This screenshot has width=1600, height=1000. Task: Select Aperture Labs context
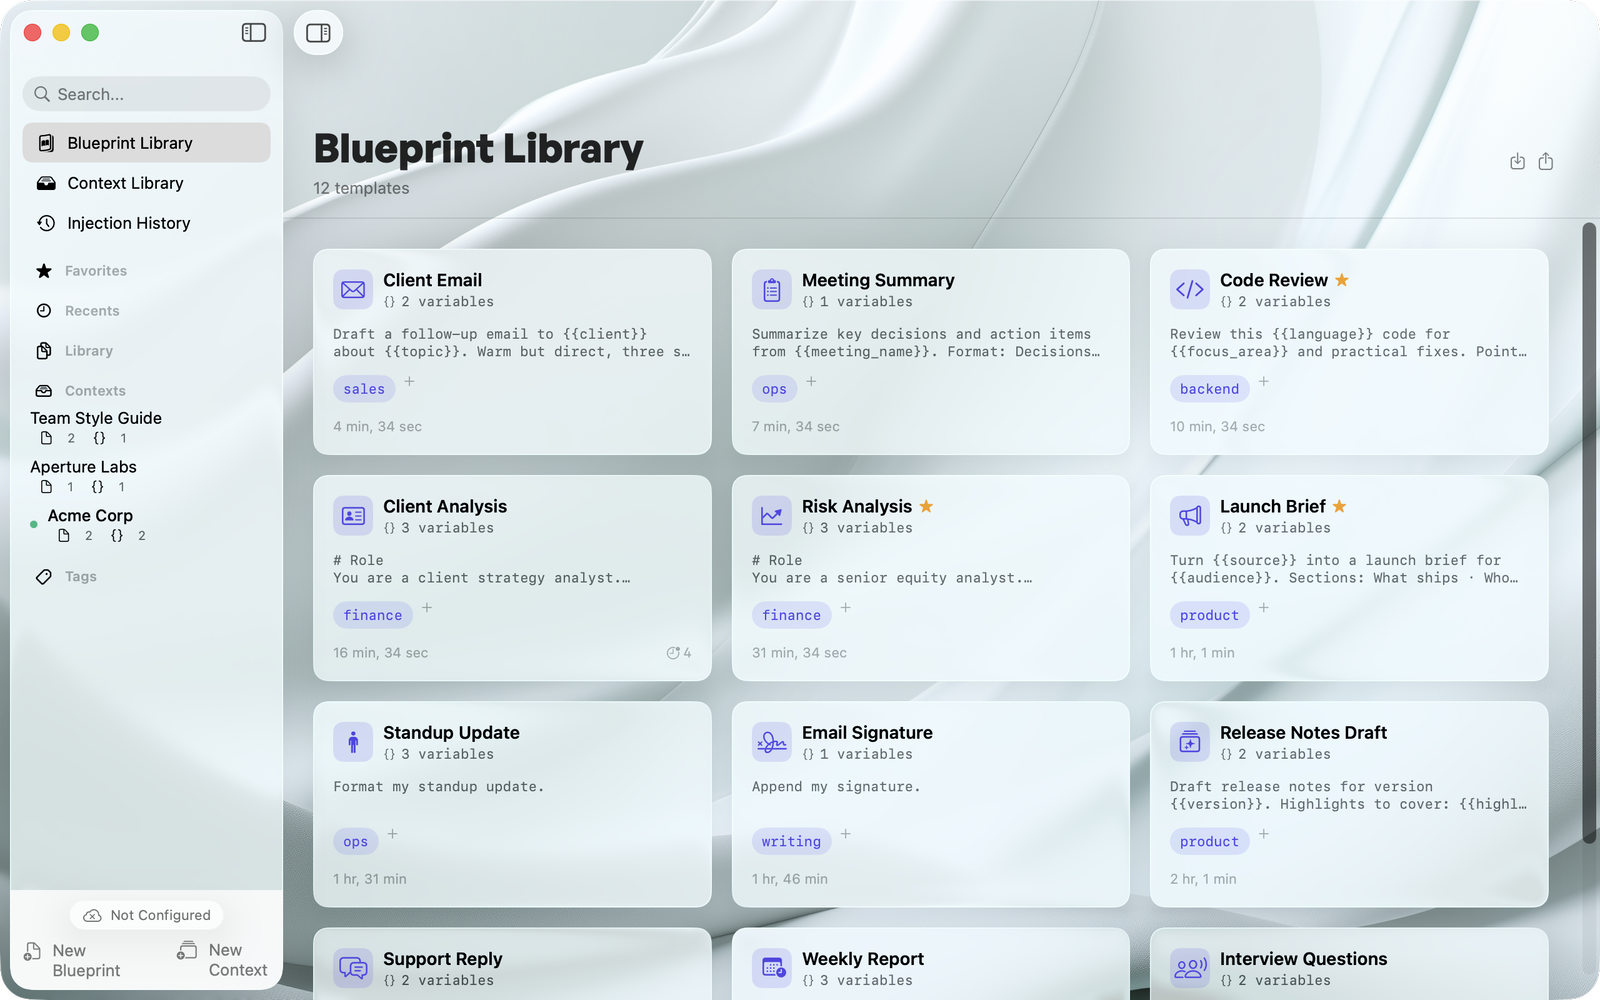pyautogui.click(x=83, y=467)
